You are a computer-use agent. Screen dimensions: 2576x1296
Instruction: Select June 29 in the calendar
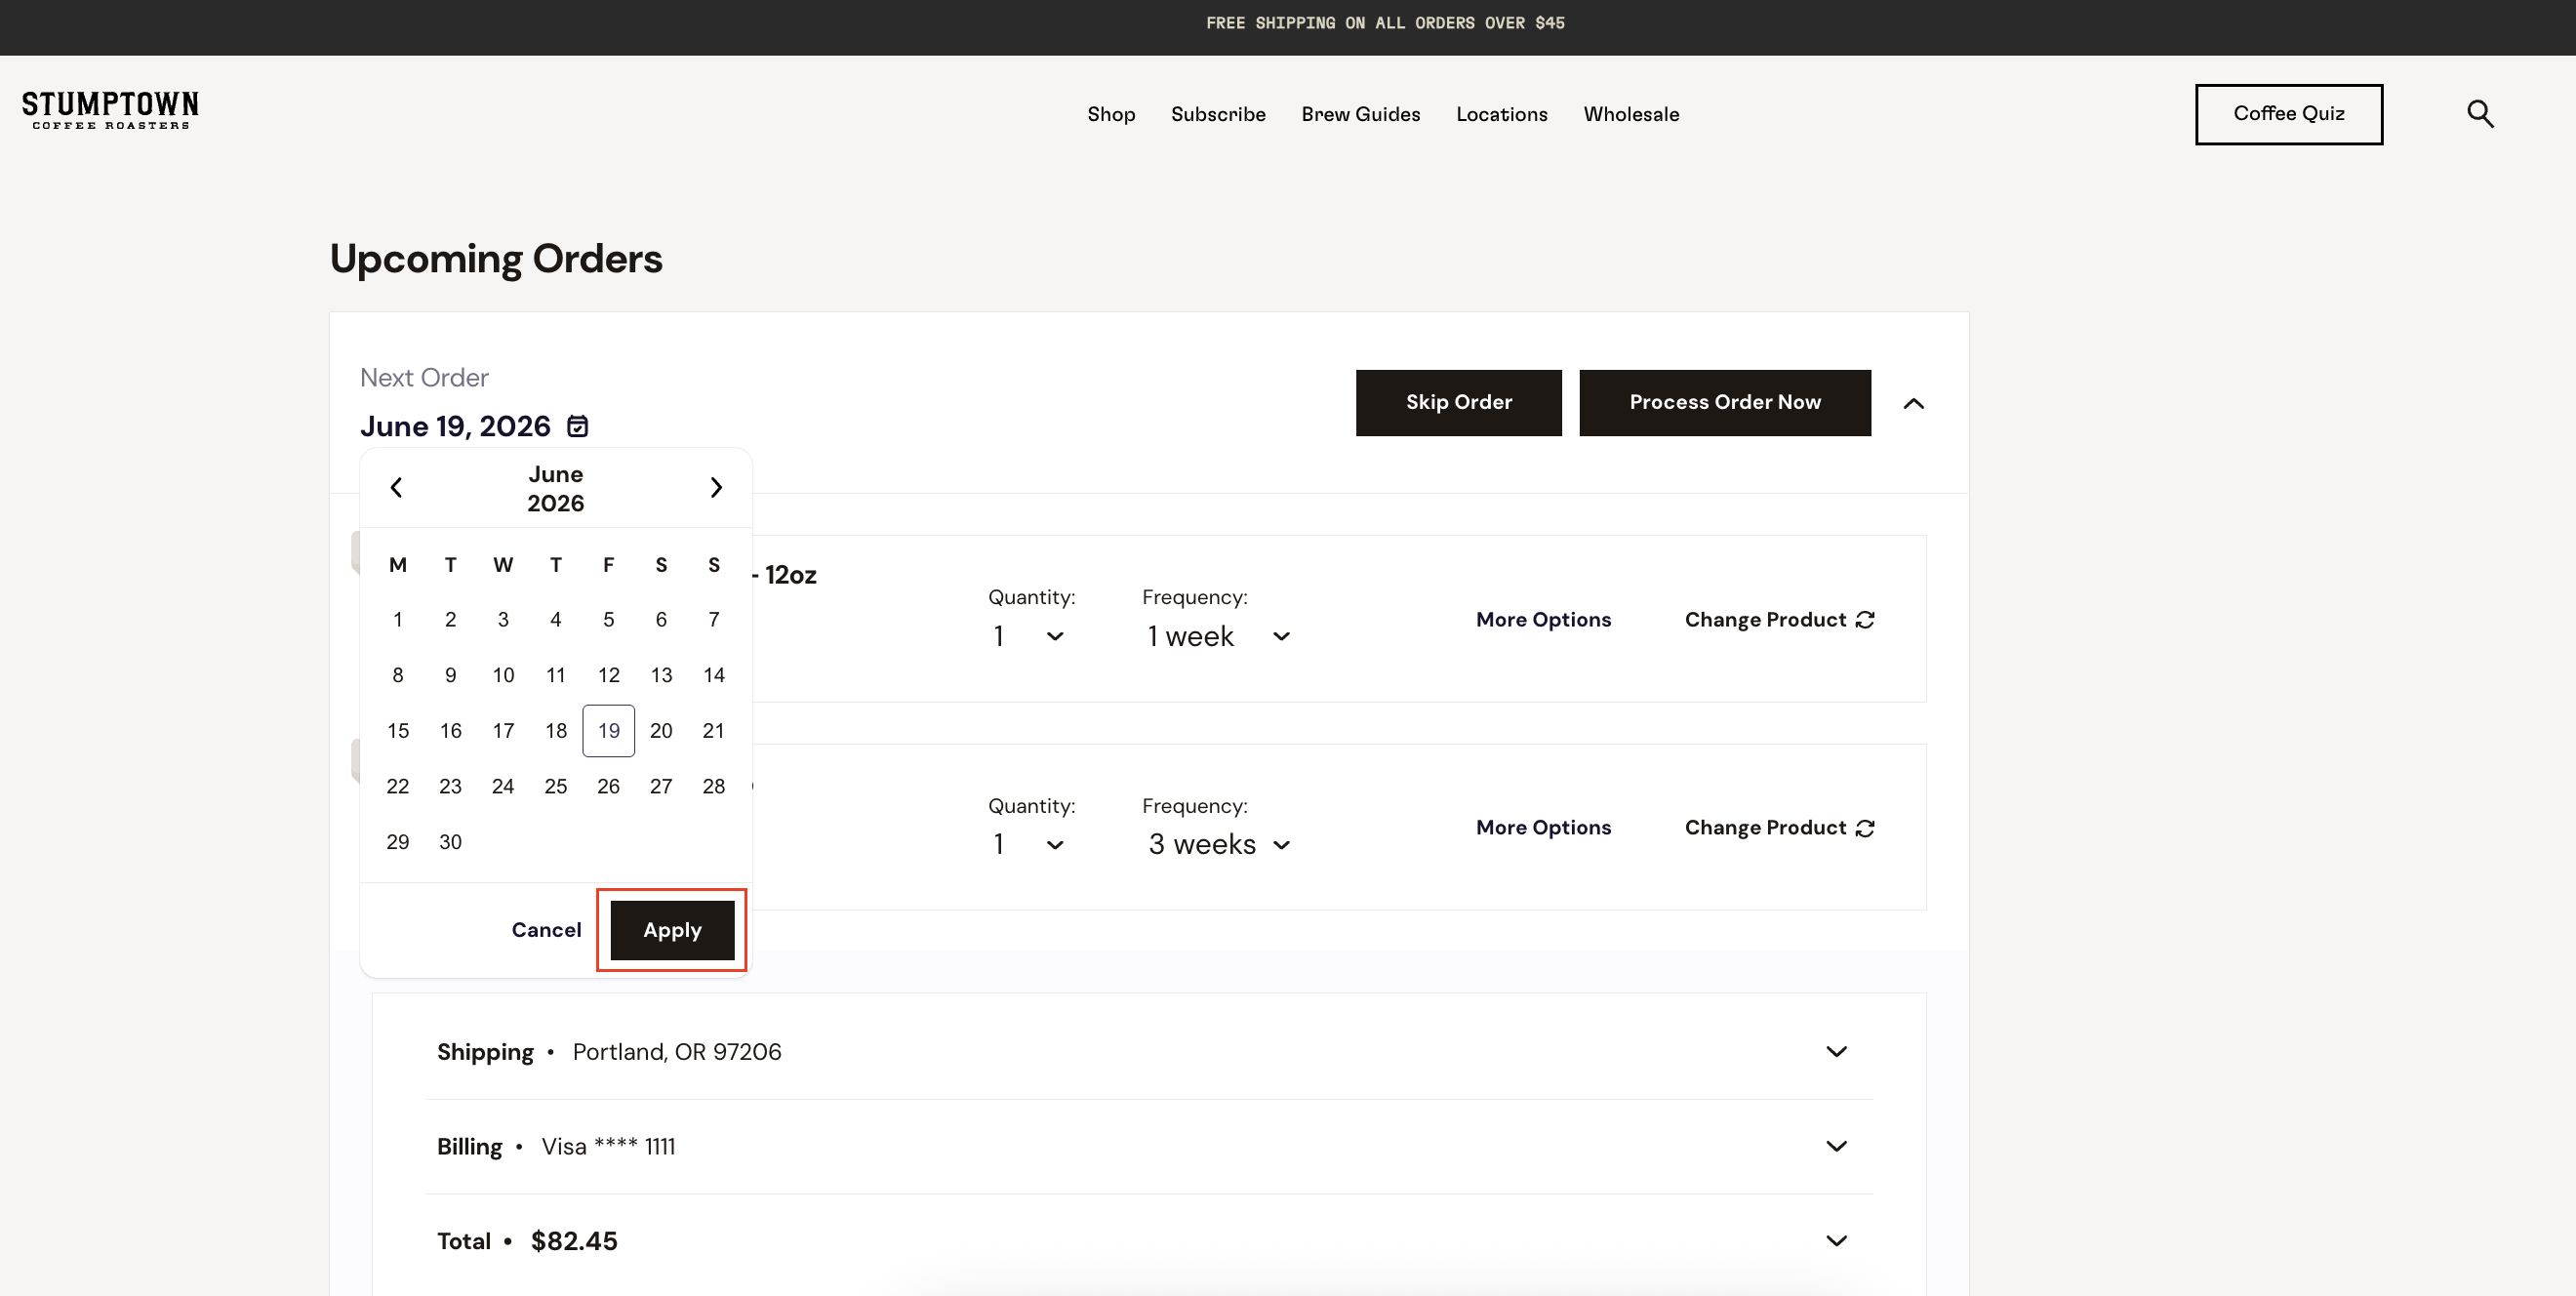point(398,842)
